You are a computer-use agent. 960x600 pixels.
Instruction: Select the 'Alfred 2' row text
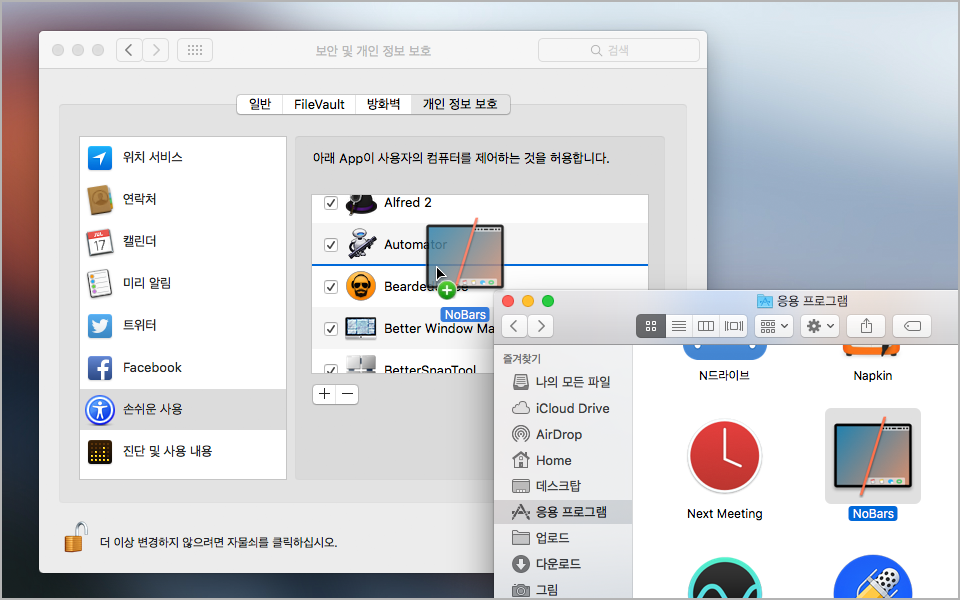click(408, 203)
